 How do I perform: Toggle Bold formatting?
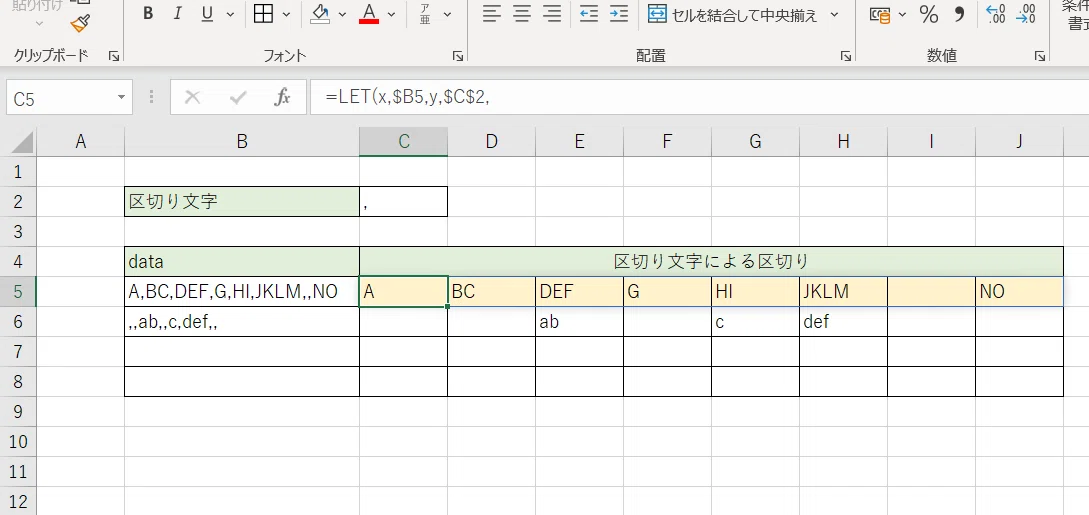click(x=148, y=14)
